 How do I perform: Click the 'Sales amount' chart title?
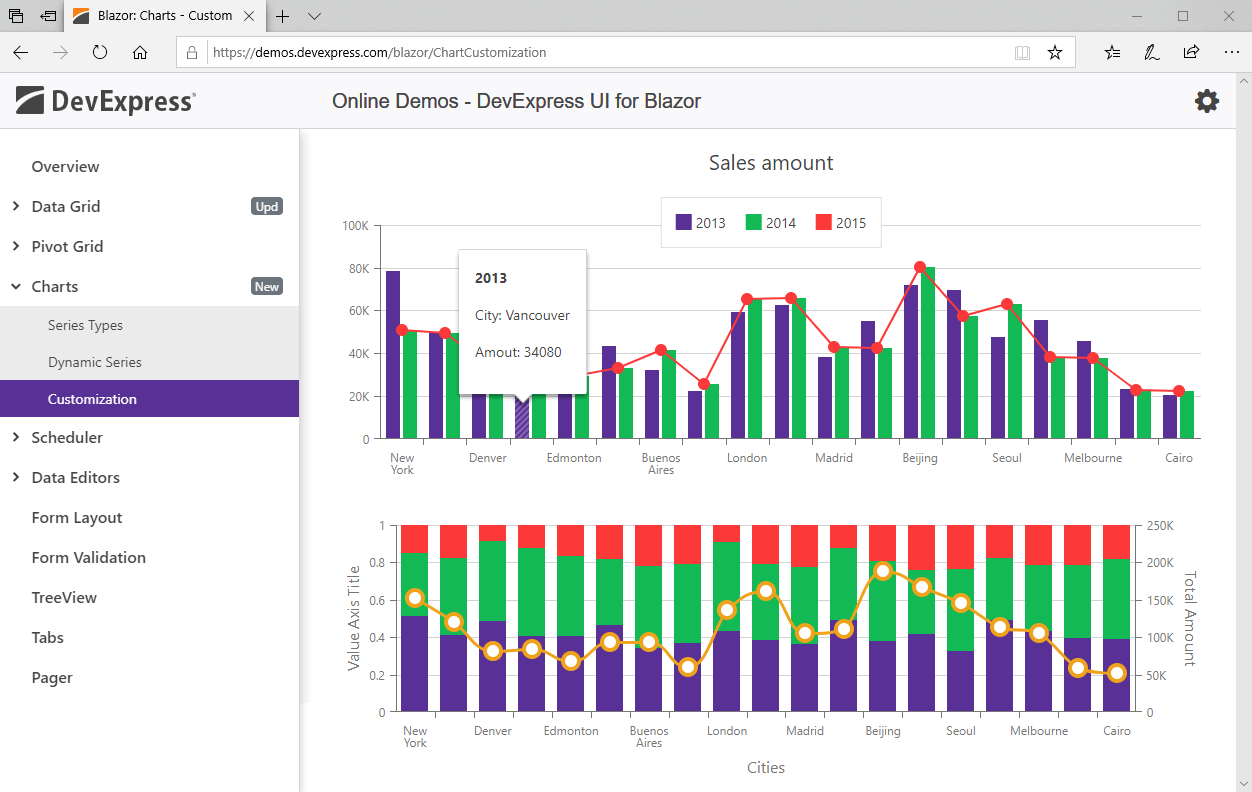tap(771, 163)
